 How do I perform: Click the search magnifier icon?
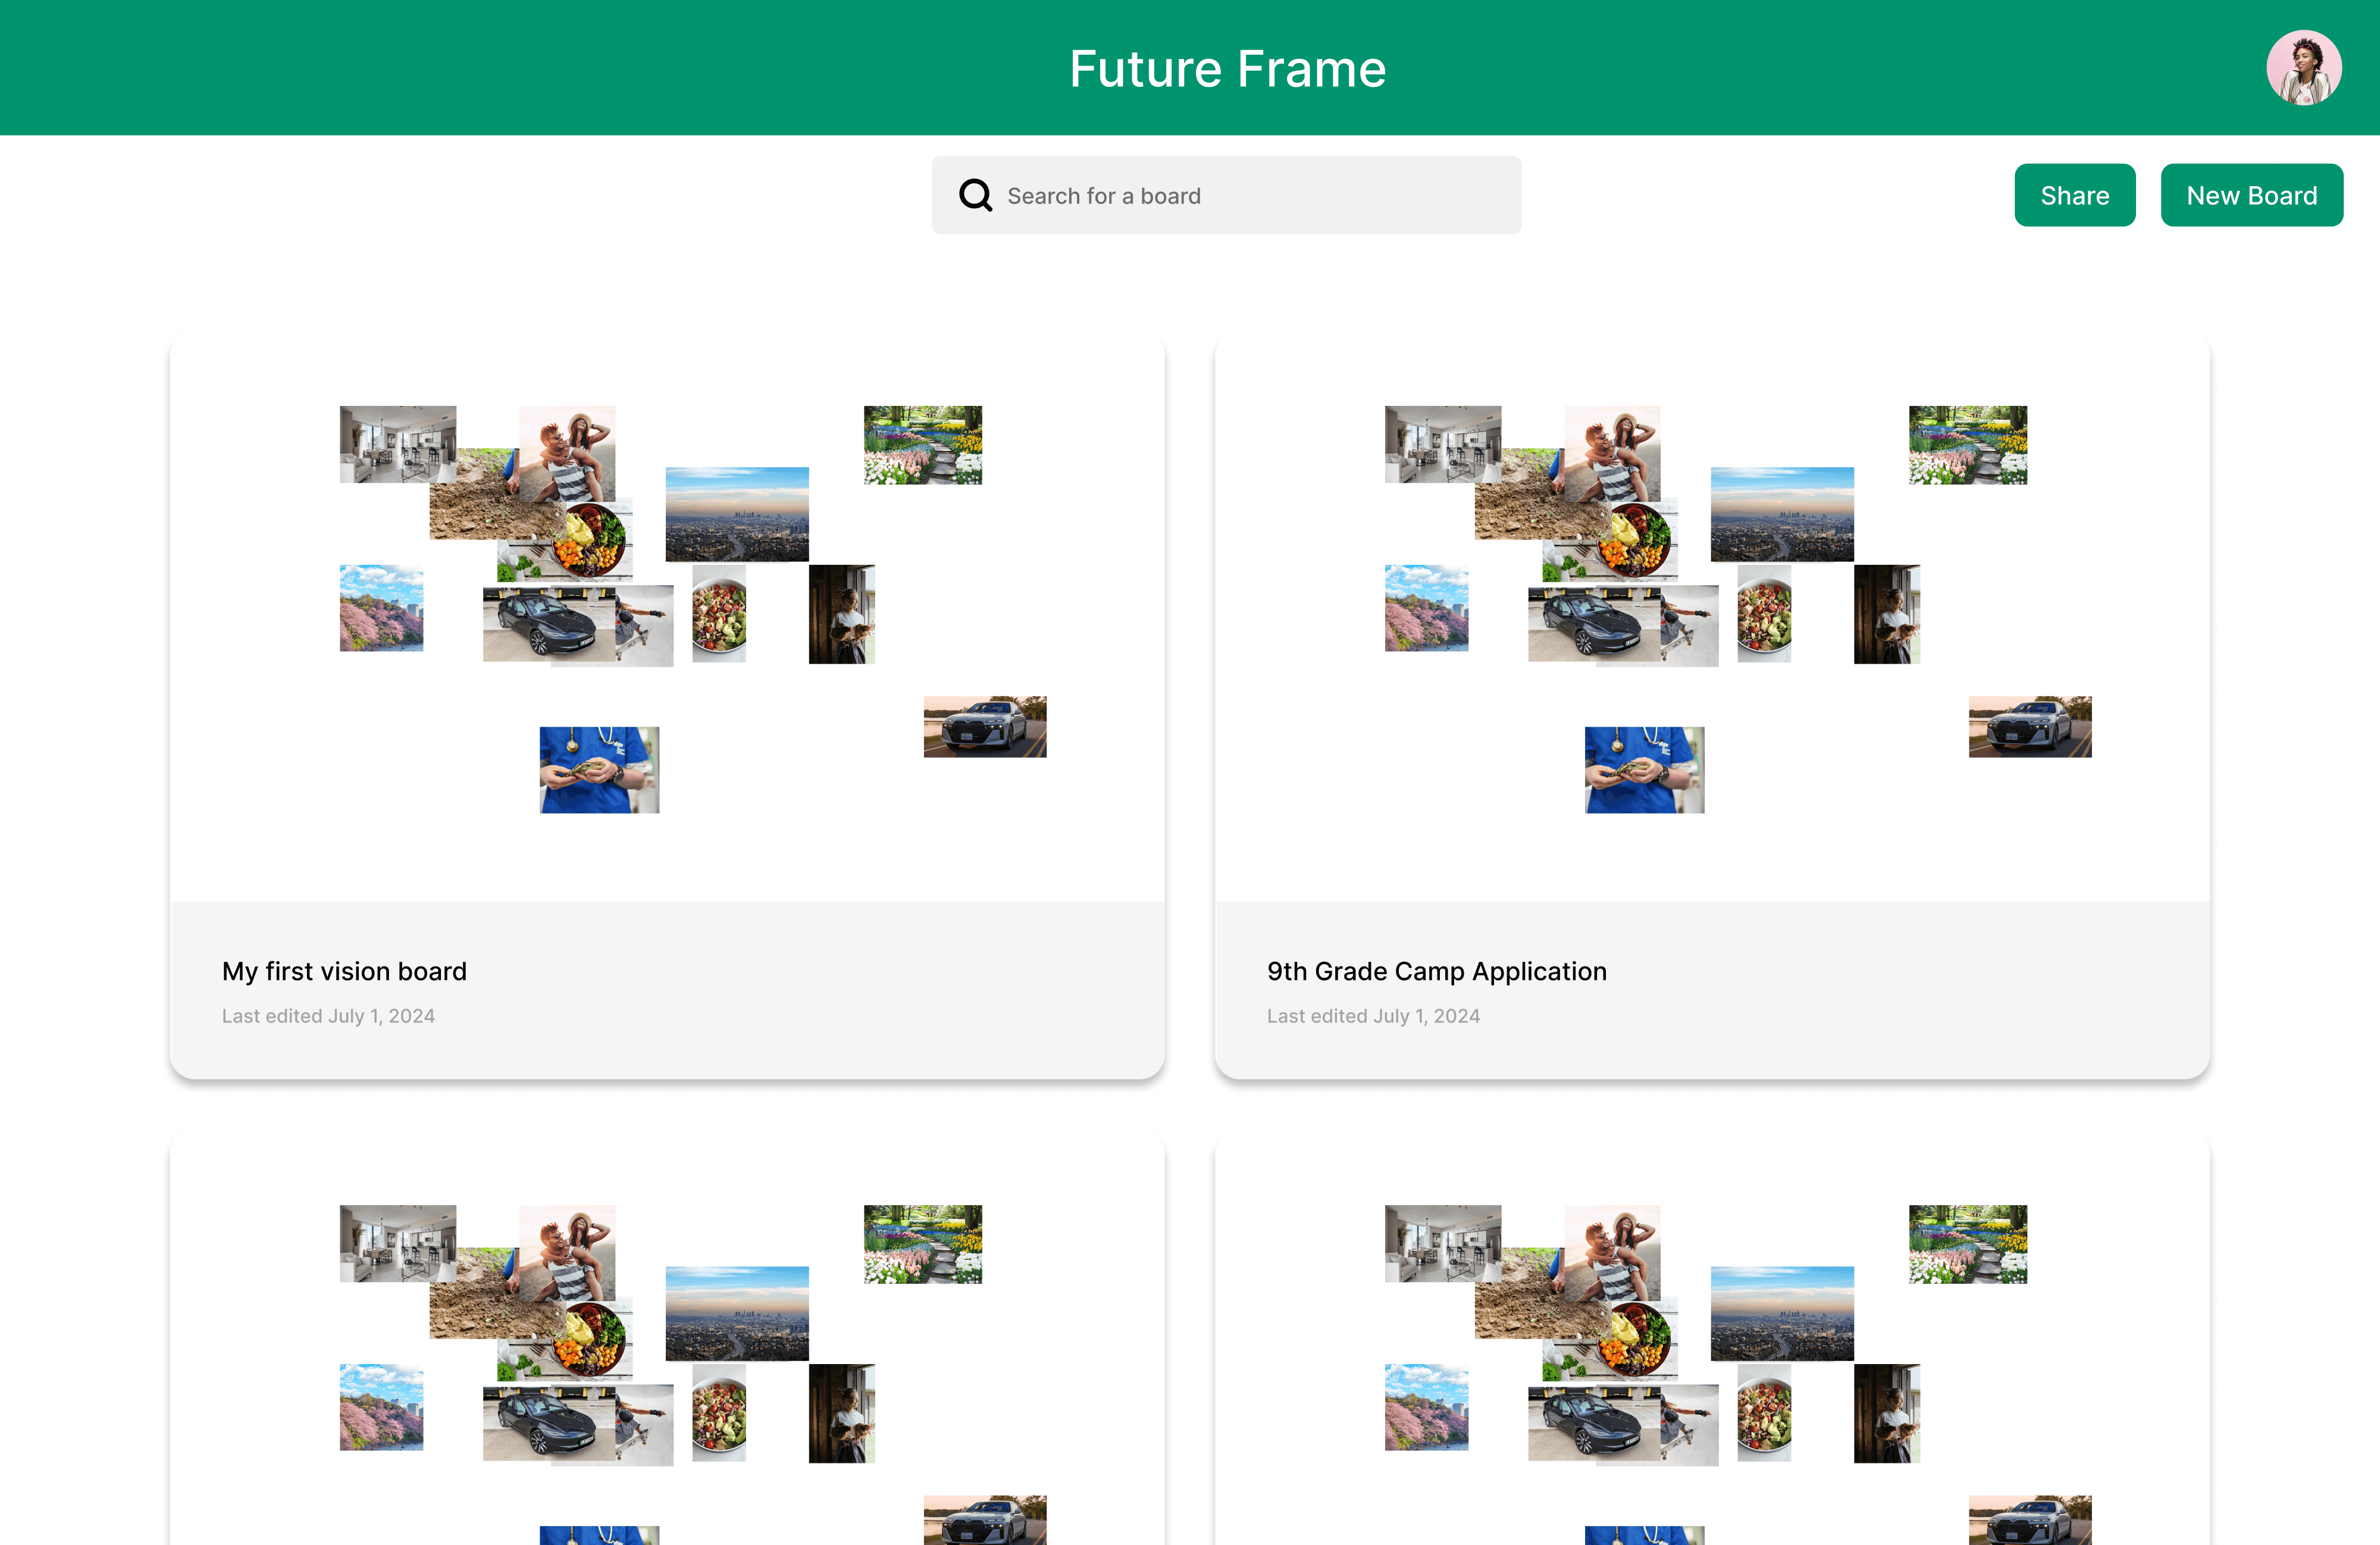(975, 195)
